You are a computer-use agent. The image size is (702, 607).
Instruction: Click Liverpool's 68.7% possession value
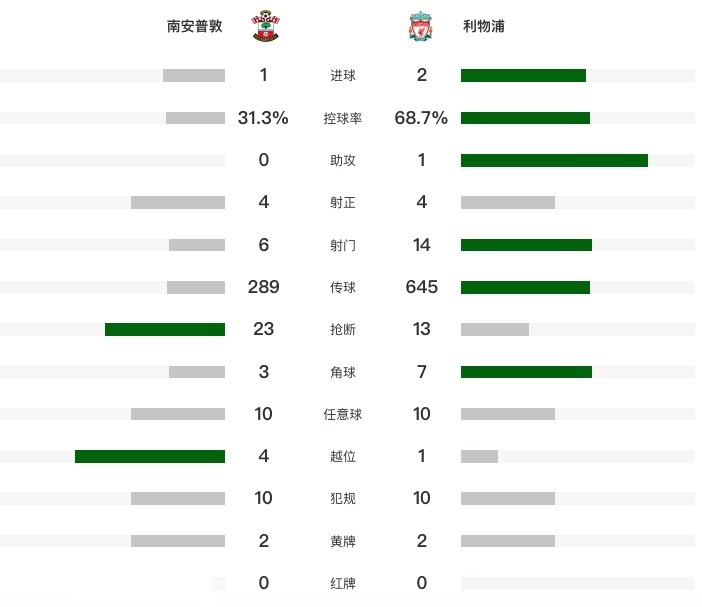[421, 118]
